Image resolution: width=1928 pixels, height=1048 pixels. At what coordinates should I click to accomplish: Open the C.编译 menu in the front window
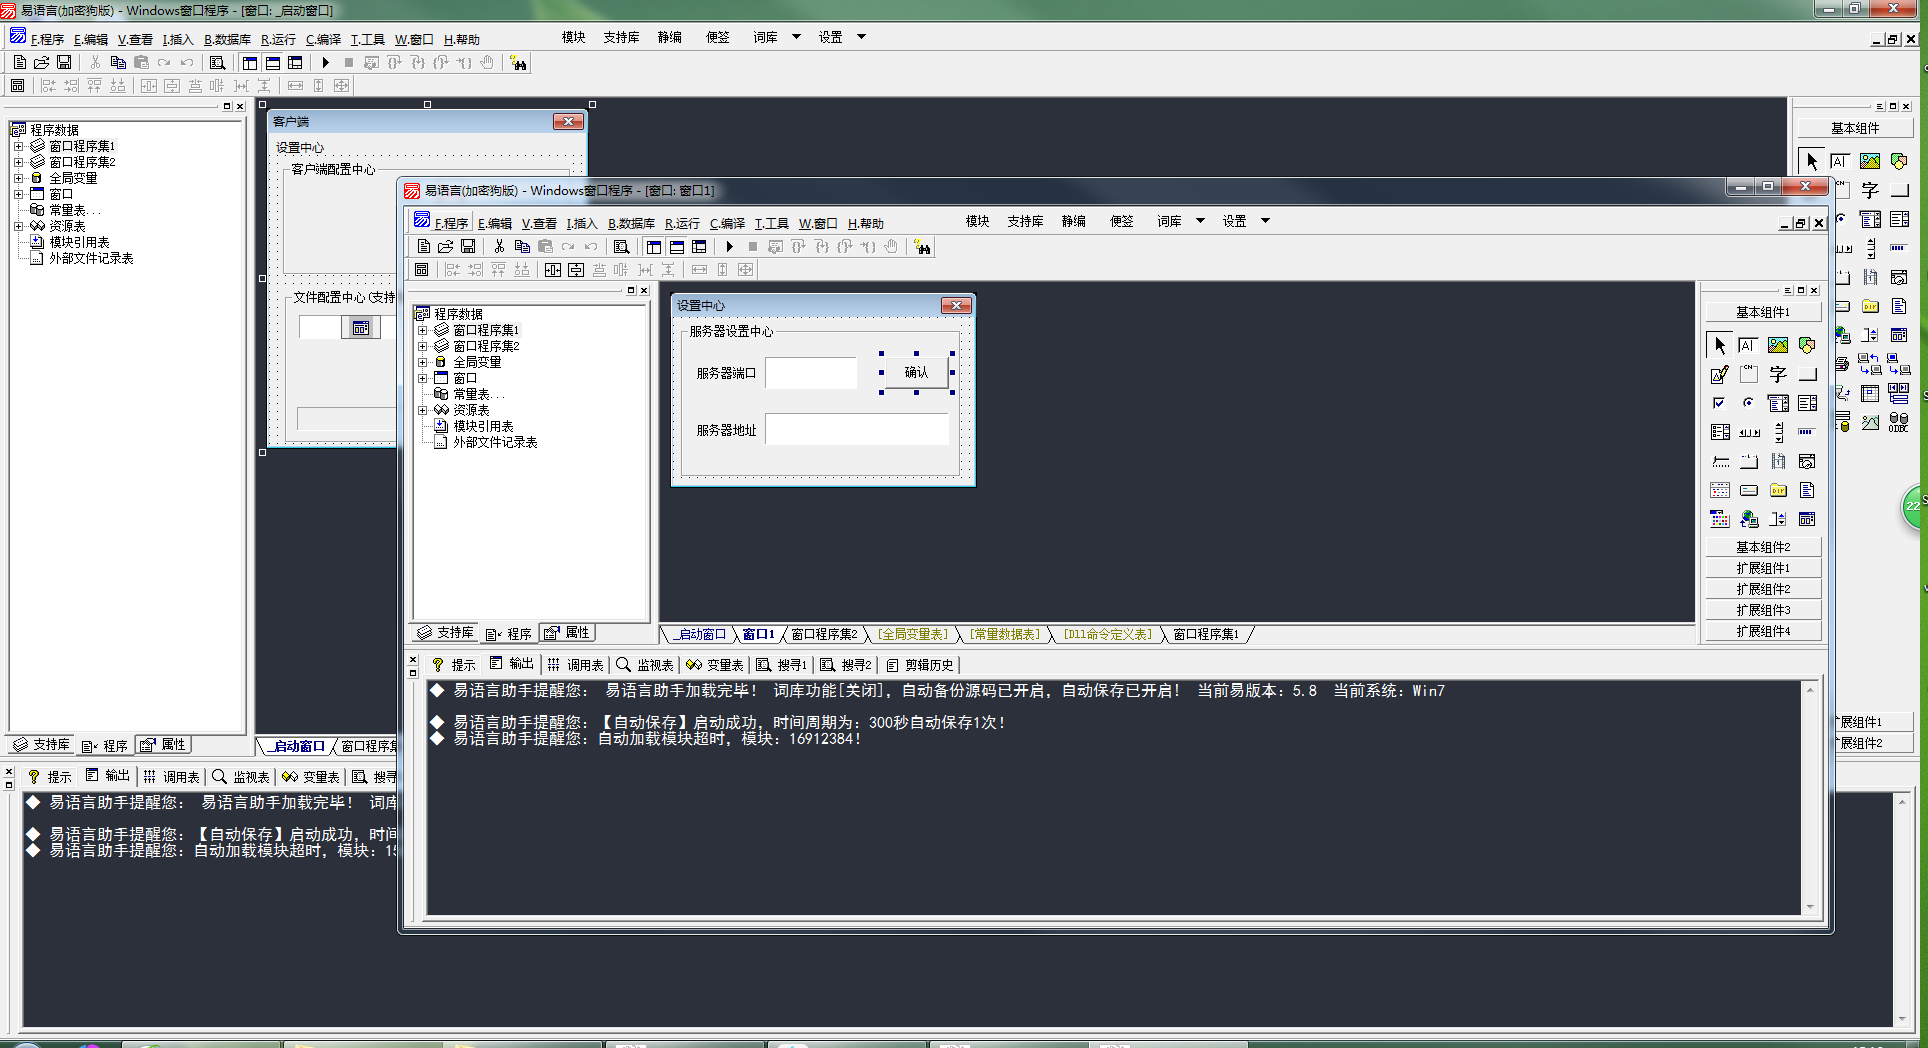[x=727, y=223]
